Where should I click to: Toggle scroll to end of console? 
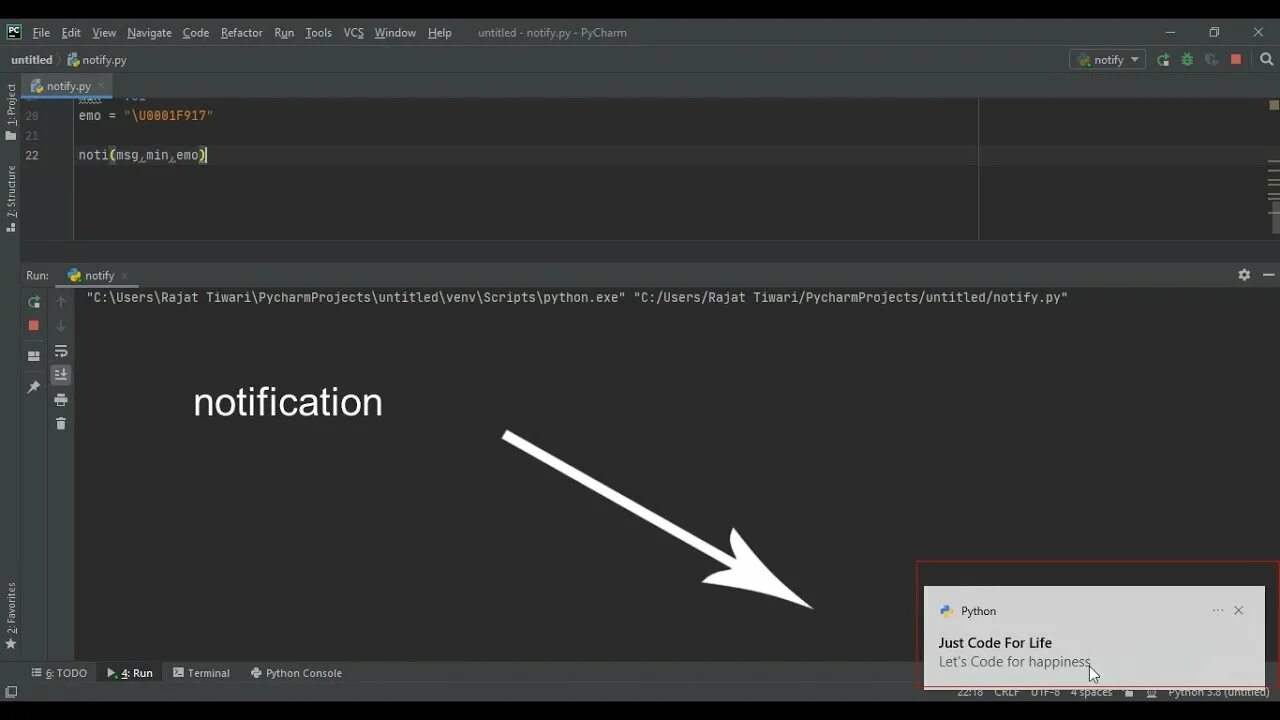tap(61, 375)
